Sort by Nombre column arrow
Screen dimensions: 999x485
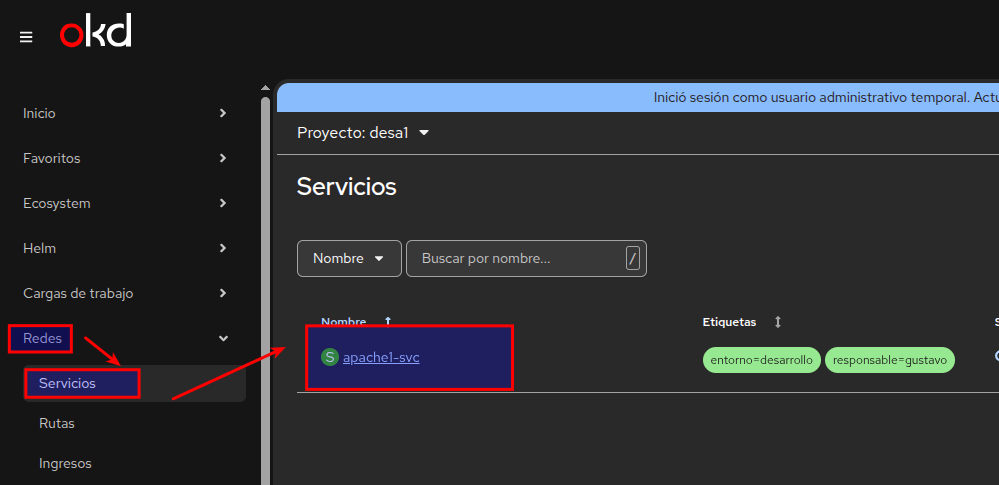pos(388,322)
